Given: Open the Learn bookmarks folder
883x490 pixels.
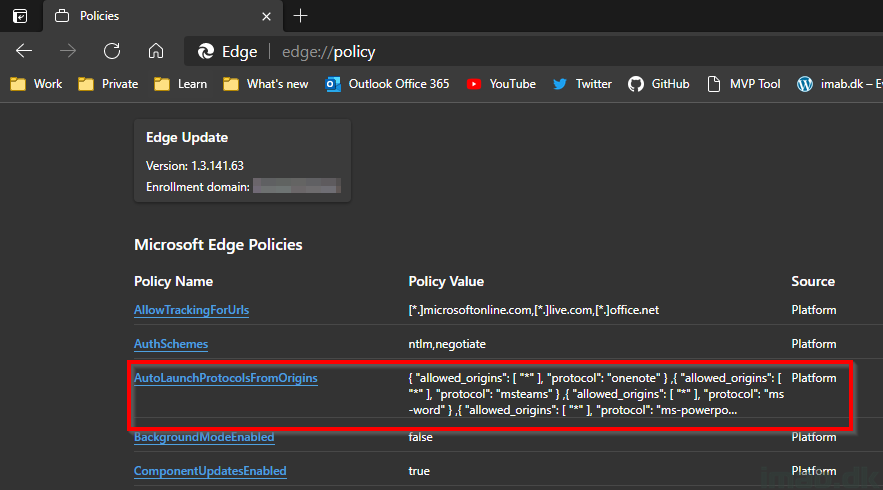Looking at the screenshot, I should coord(181,84).
